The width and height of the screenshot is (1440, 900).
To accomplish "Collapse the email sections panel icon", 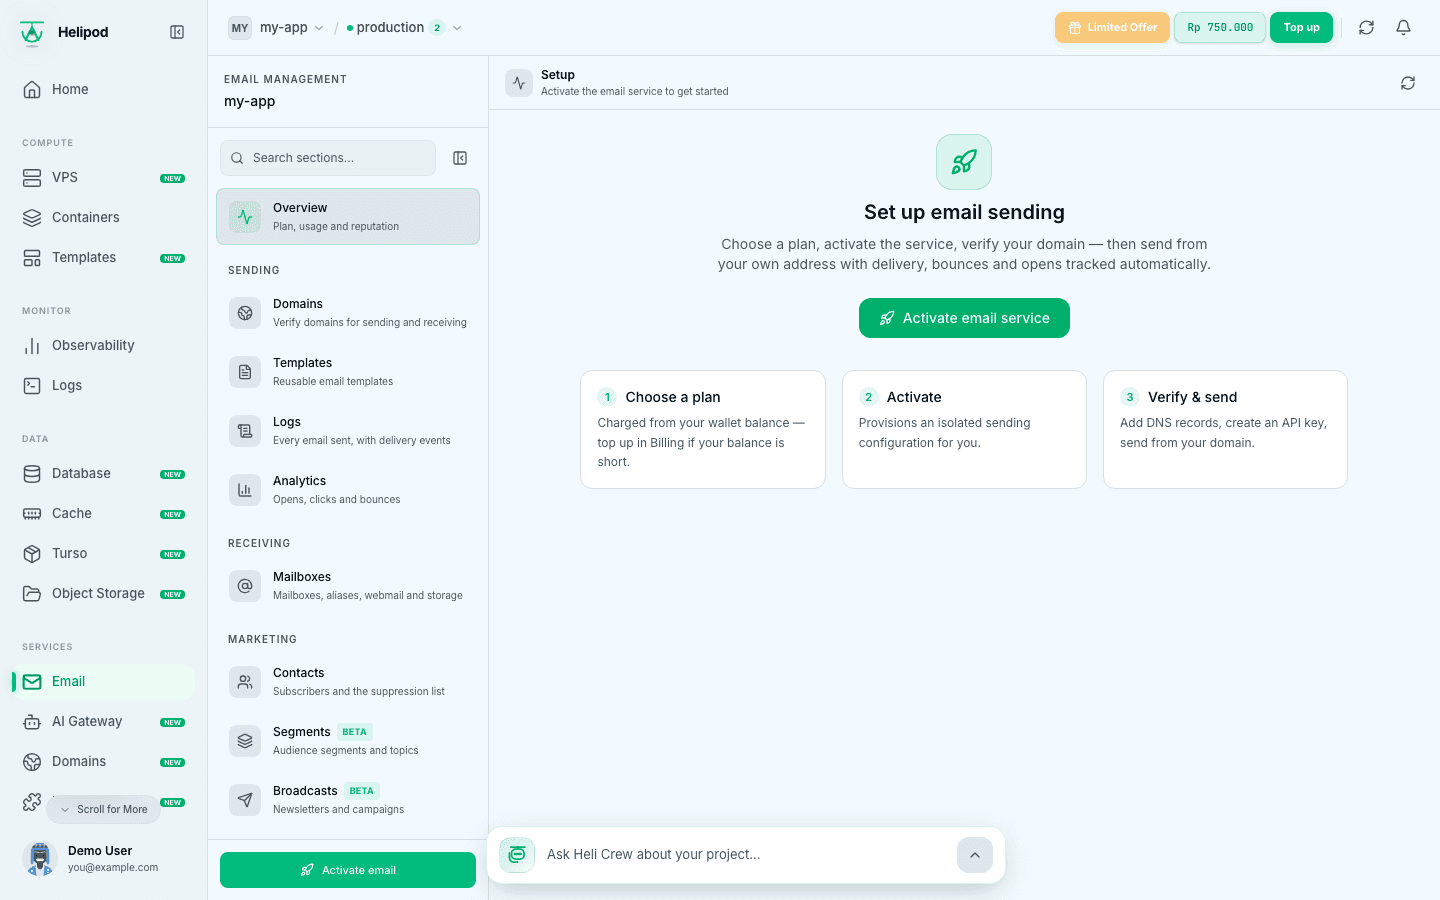I will click(460, 158).
